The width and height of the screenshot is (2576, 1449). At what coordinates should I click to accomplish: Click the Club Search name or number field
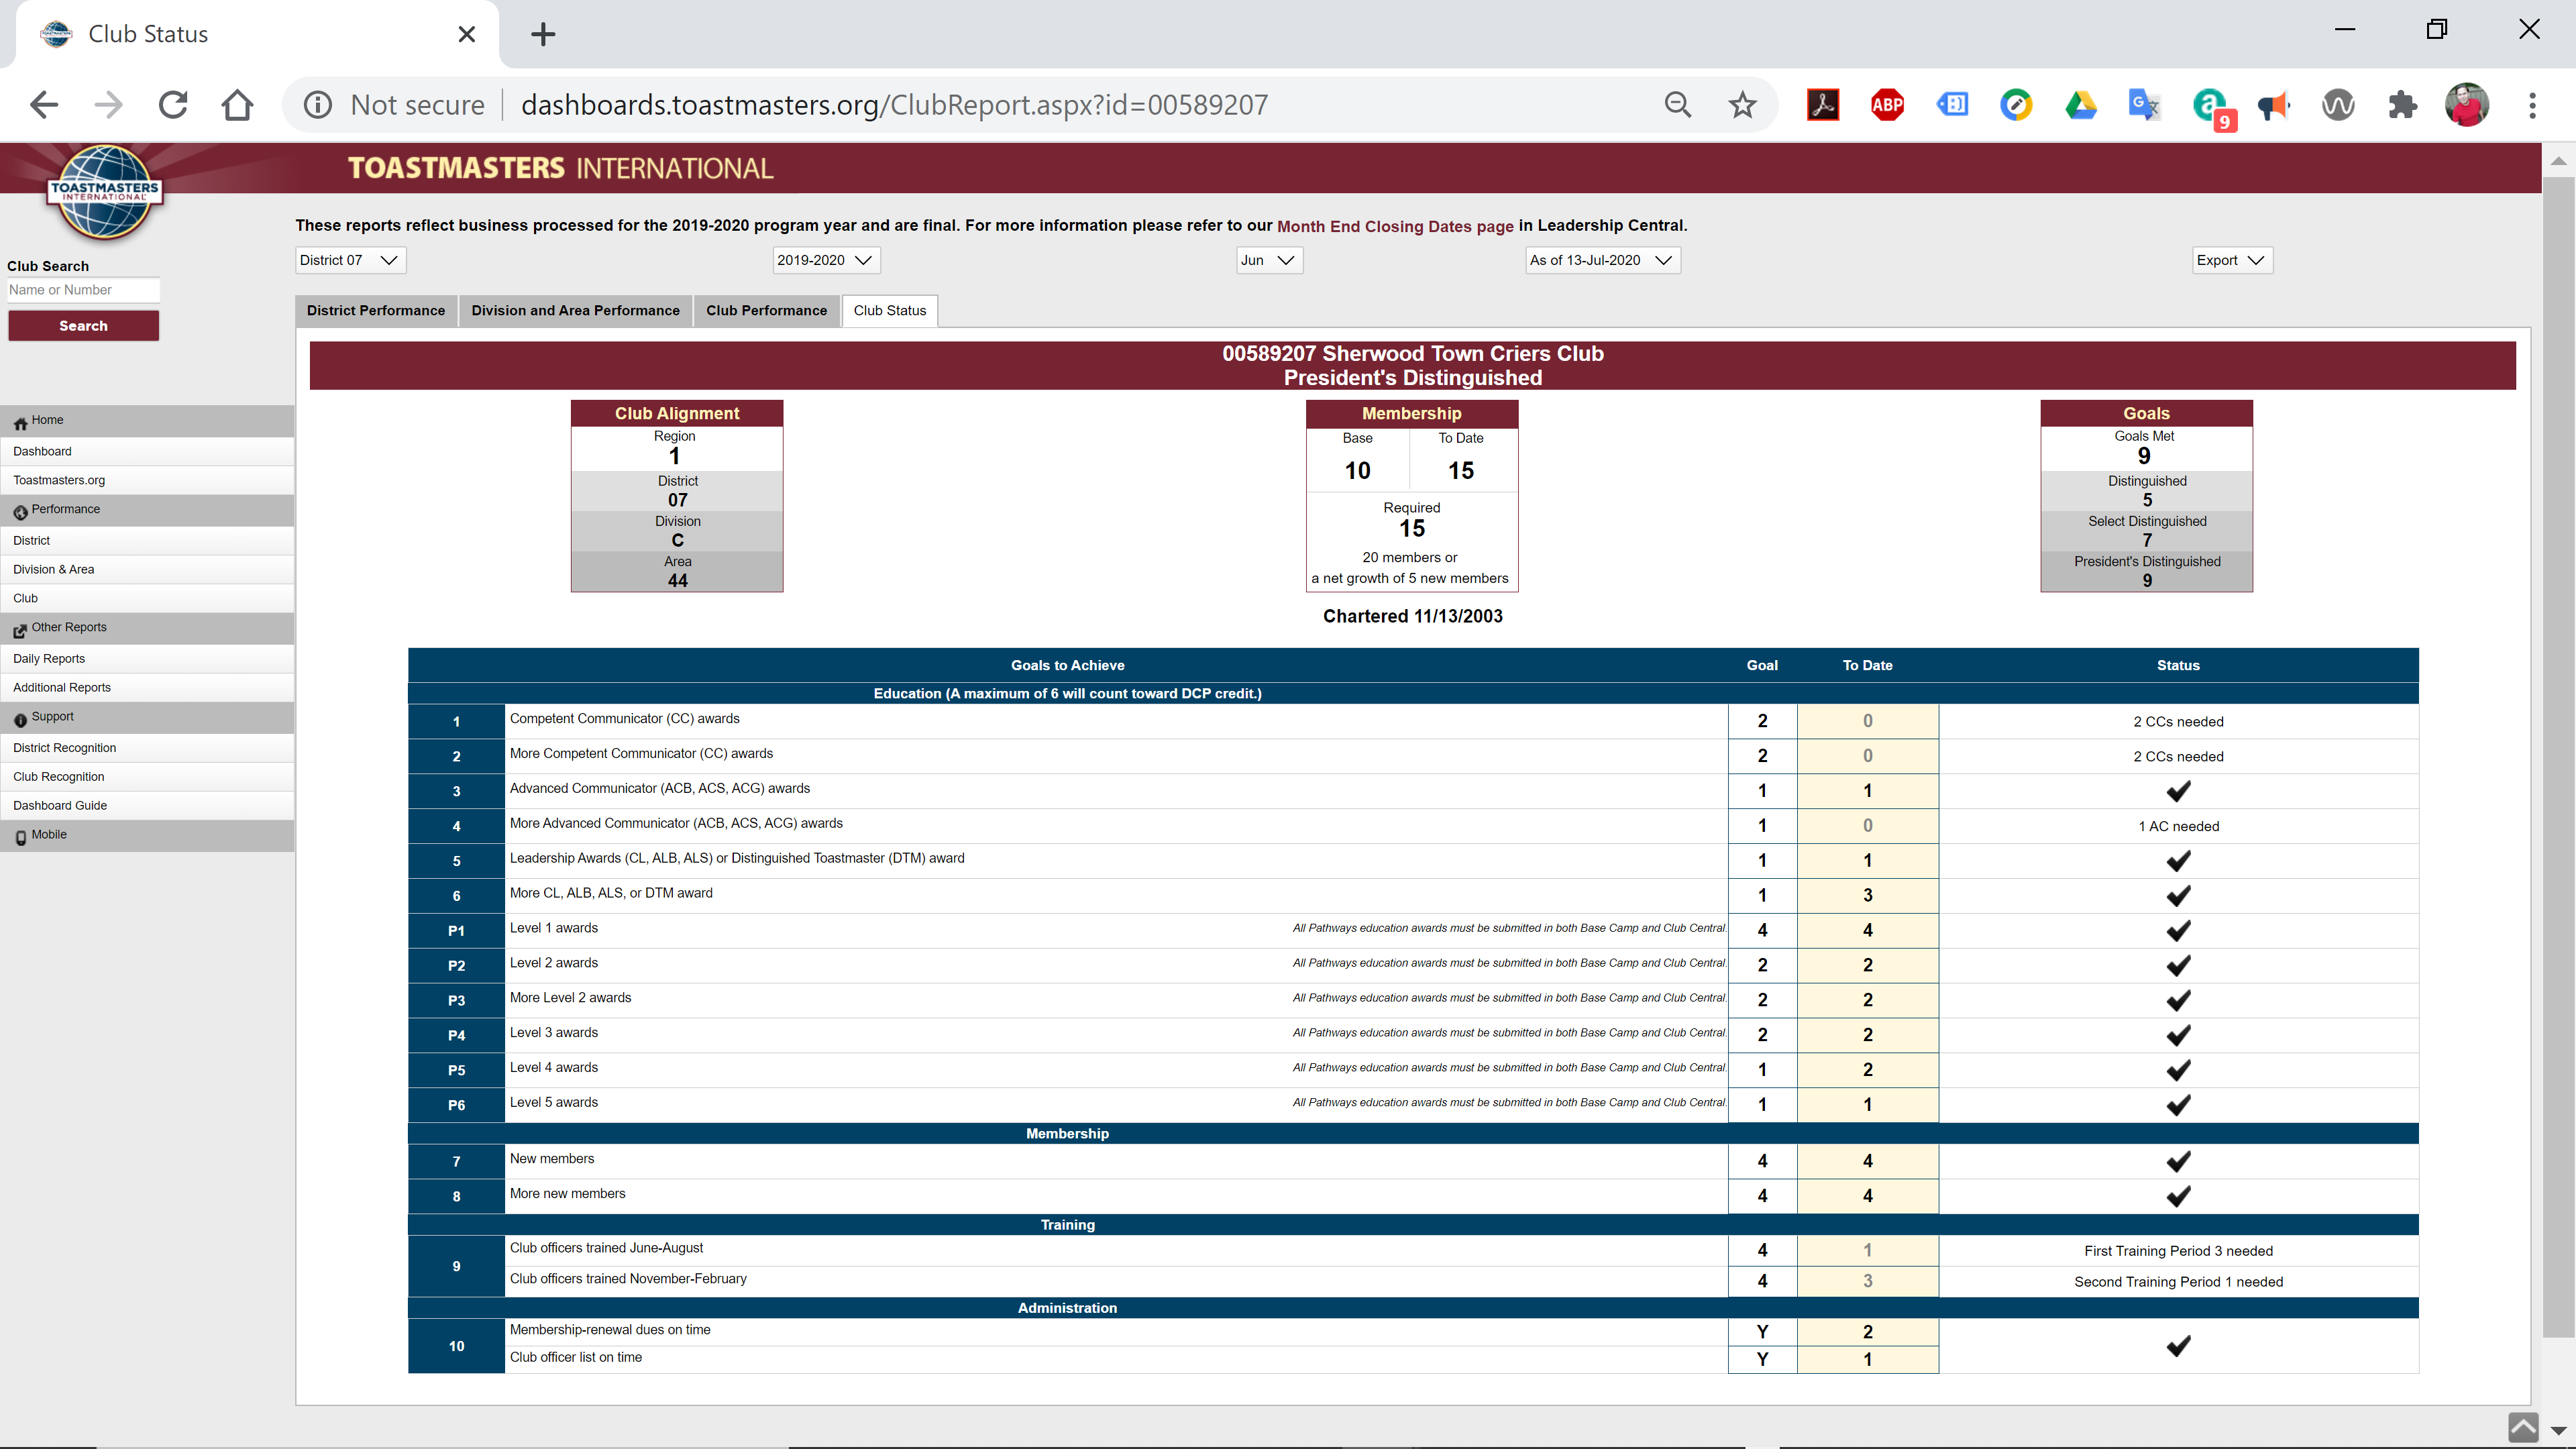pyautogui.click(x=83, y=290)
